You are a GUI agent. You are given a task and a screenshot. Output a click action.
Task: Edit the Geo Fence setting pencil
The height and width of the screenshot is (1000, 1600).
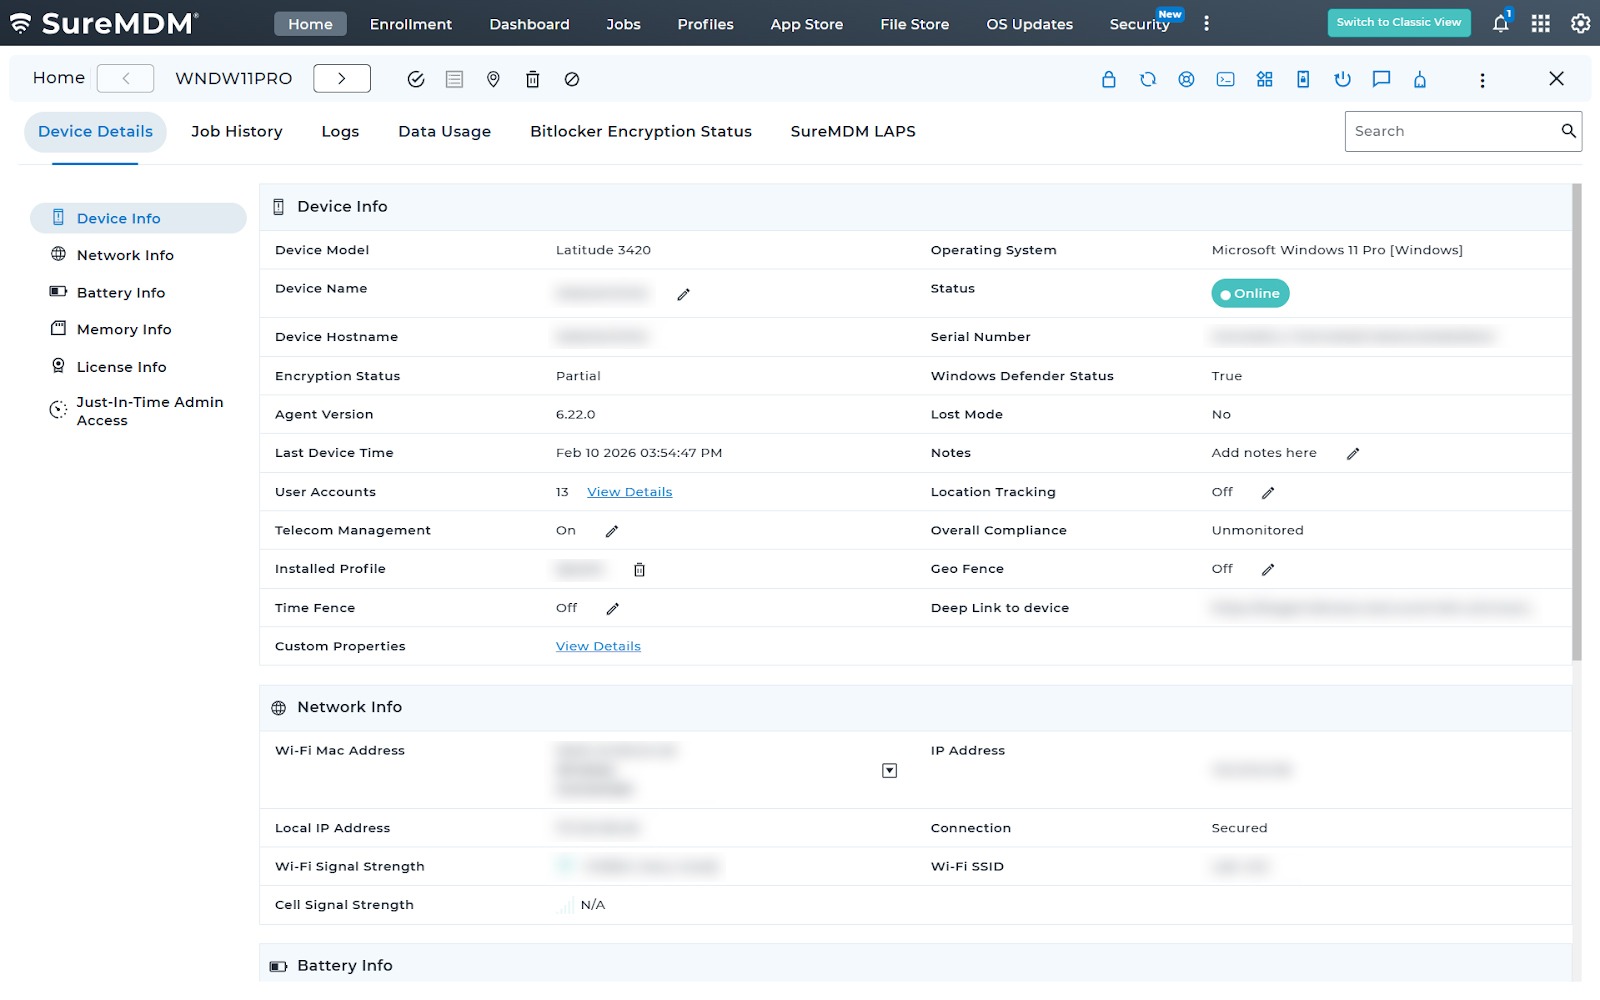tap(1268, 569)
